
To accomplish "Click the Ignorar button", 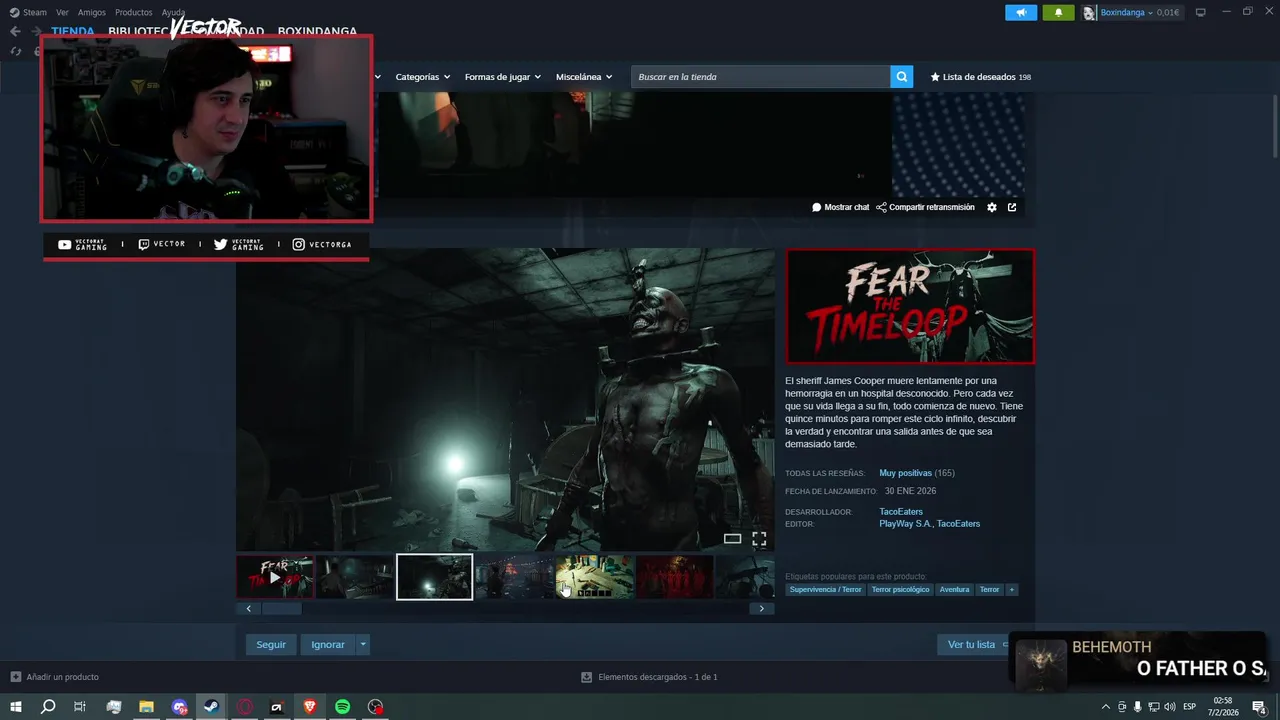I will [328, 645].
